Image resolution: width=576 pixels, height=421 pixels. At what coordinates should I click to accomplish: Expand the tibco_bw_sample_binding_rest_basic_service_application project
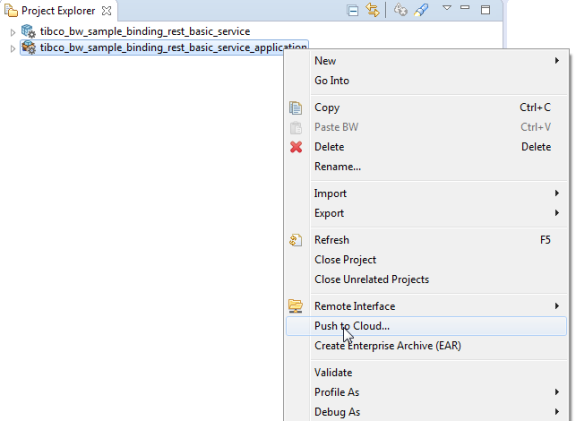click(x=13, y=48)
